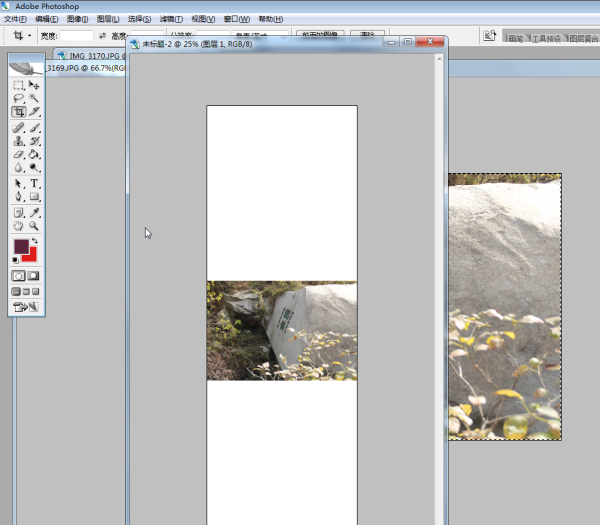
Task: Select the Type tool
Action: tap(34, 183)
